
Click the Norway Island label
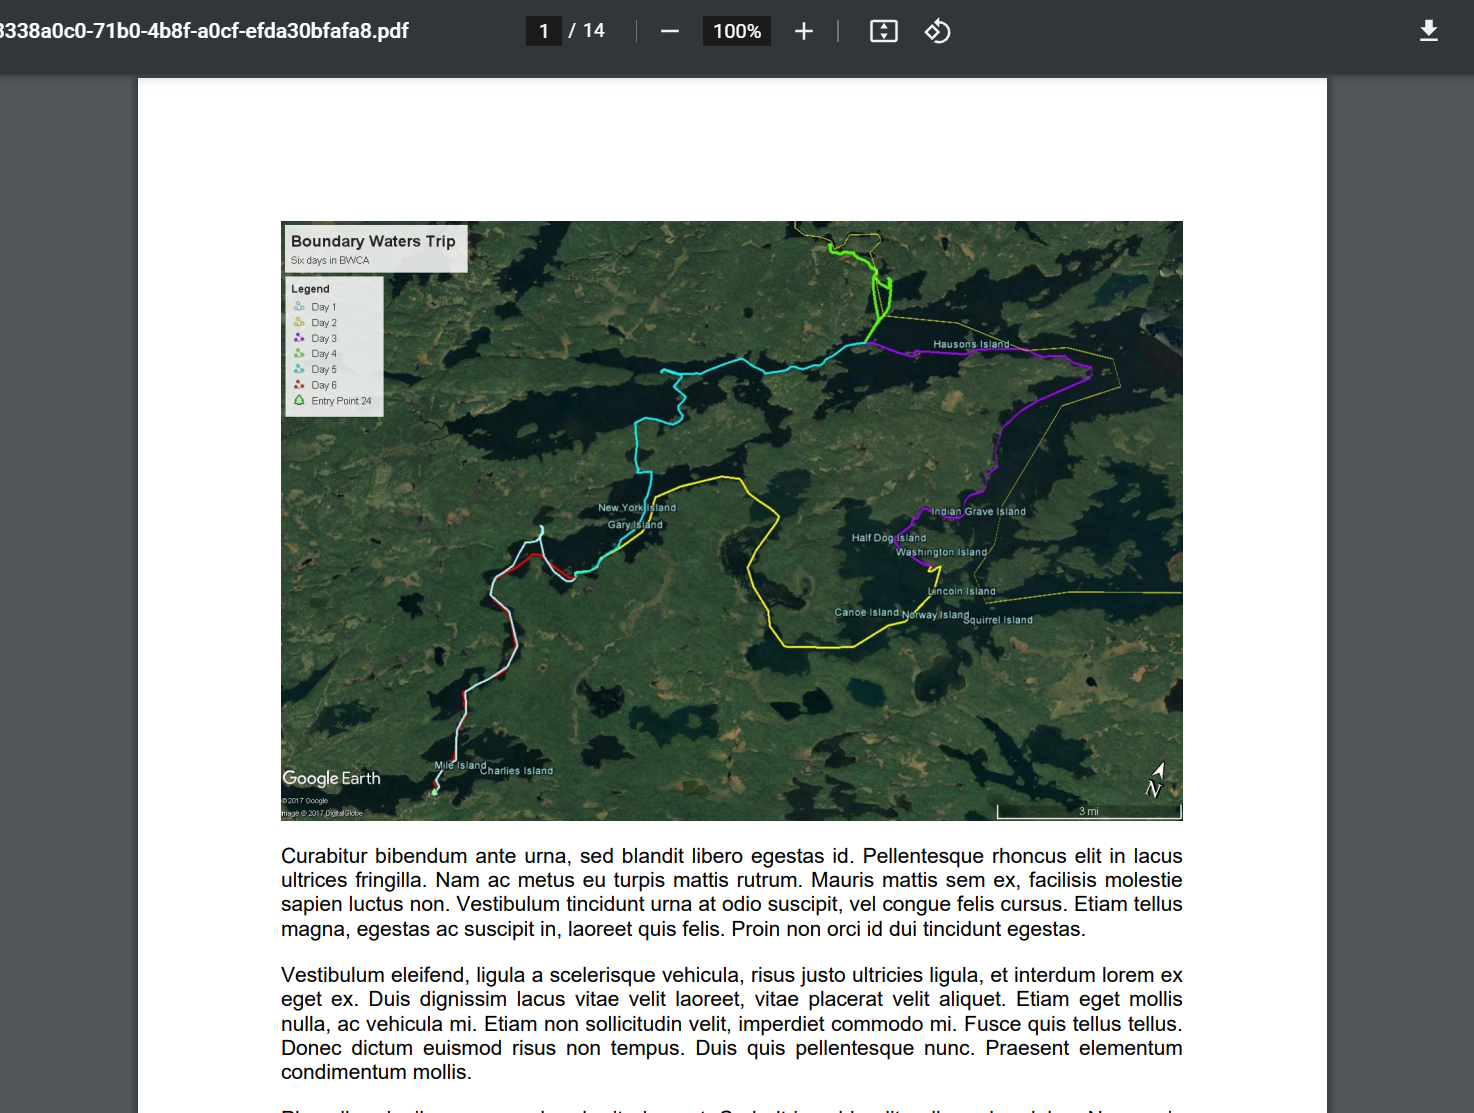click(936, 615)
